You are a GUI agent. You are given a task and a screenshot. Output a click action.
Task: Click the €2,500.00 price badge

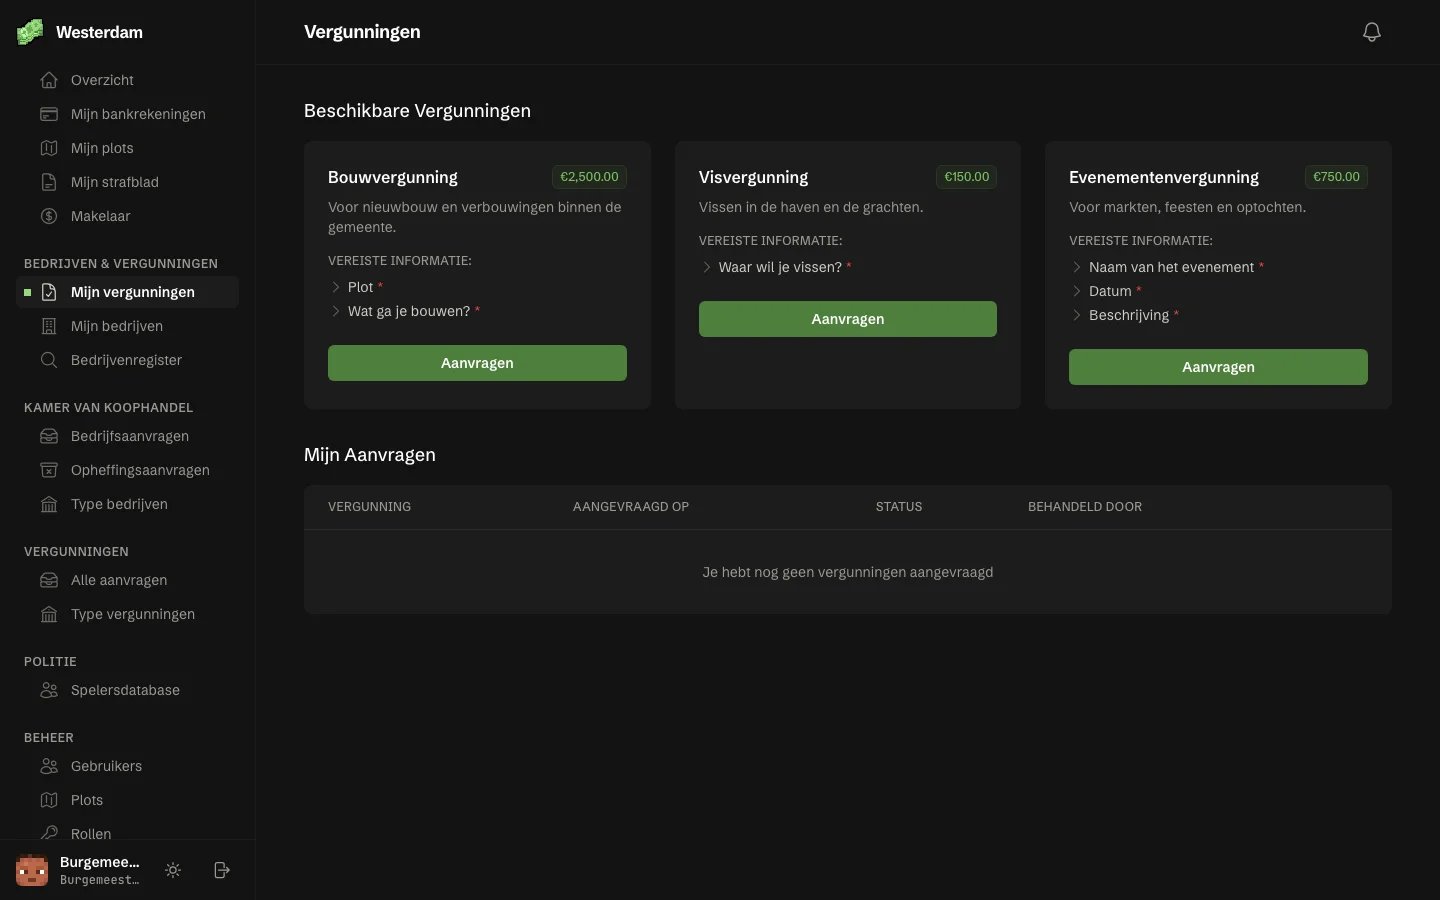point(589,177)
